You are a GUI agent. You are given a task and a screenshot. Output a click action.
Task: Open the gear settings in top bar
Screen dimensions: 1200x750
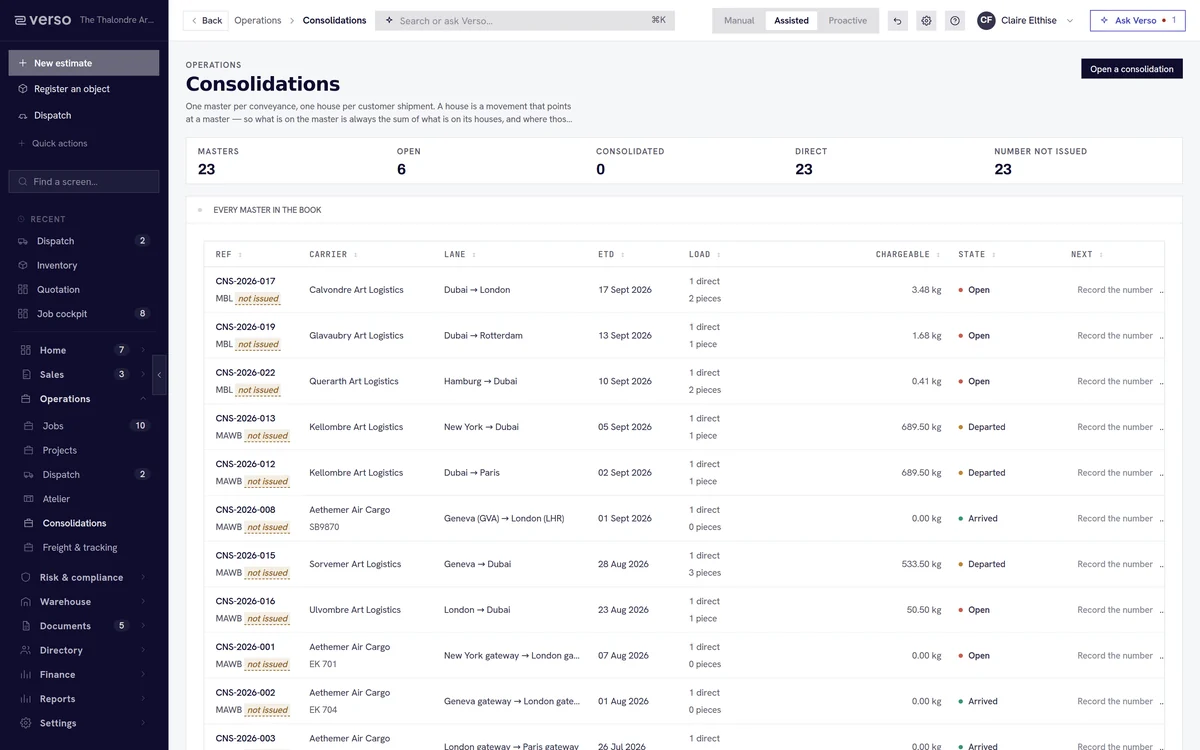(x=926, y=20)
